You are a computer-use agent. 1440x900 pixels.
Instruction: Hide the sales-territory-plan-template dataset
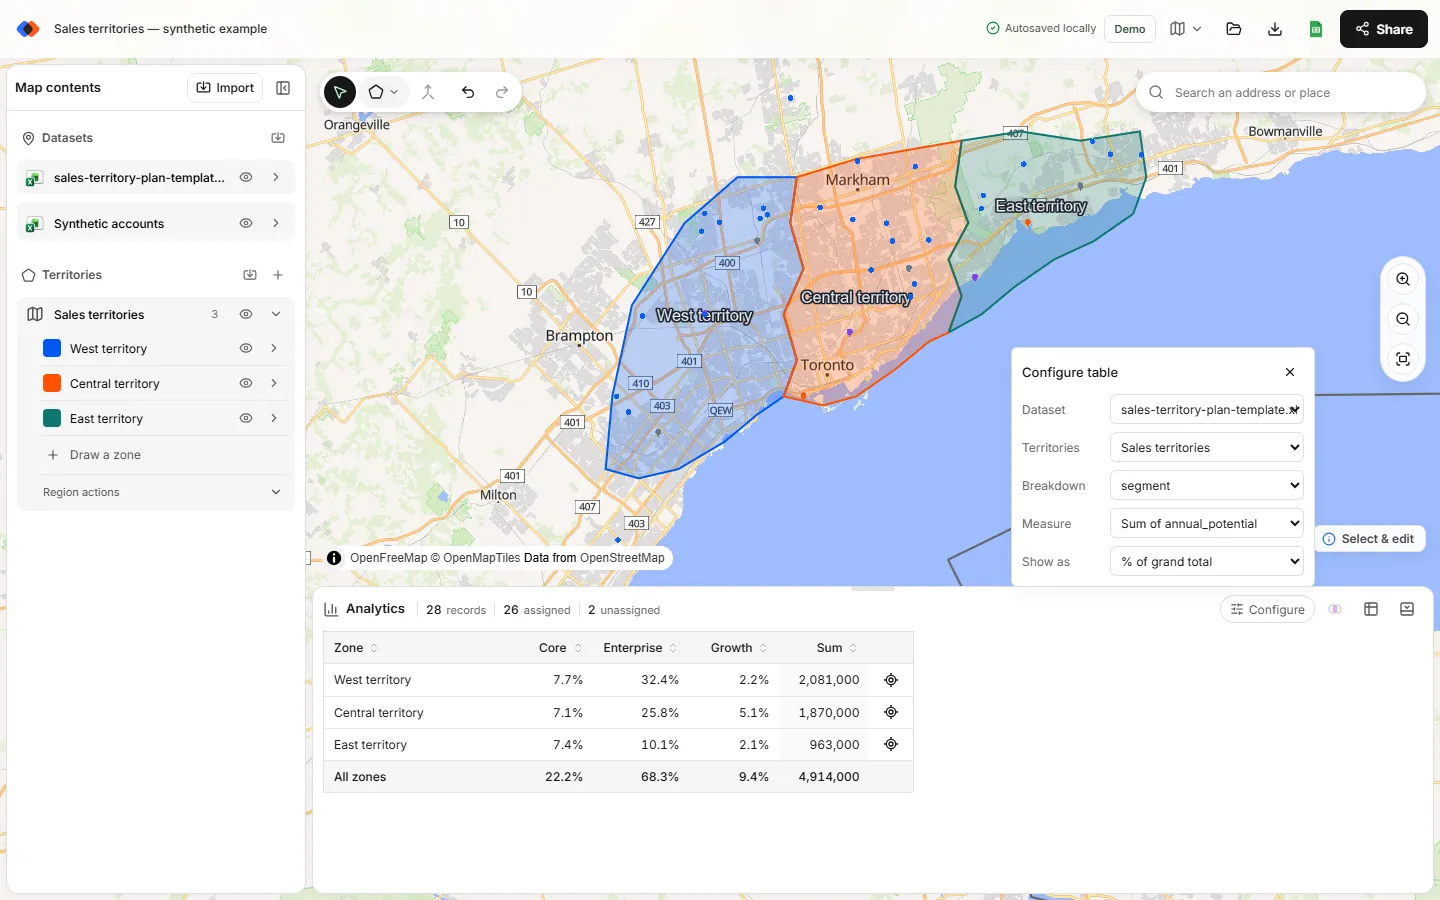[x=246, y=178]
